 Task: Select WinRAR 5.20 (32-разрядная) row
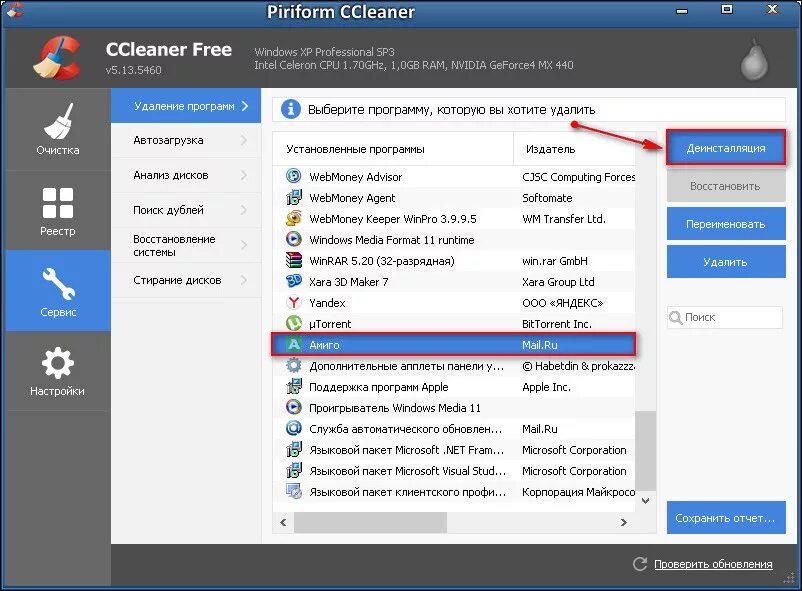pyautogui.click(x=454, y=260)
